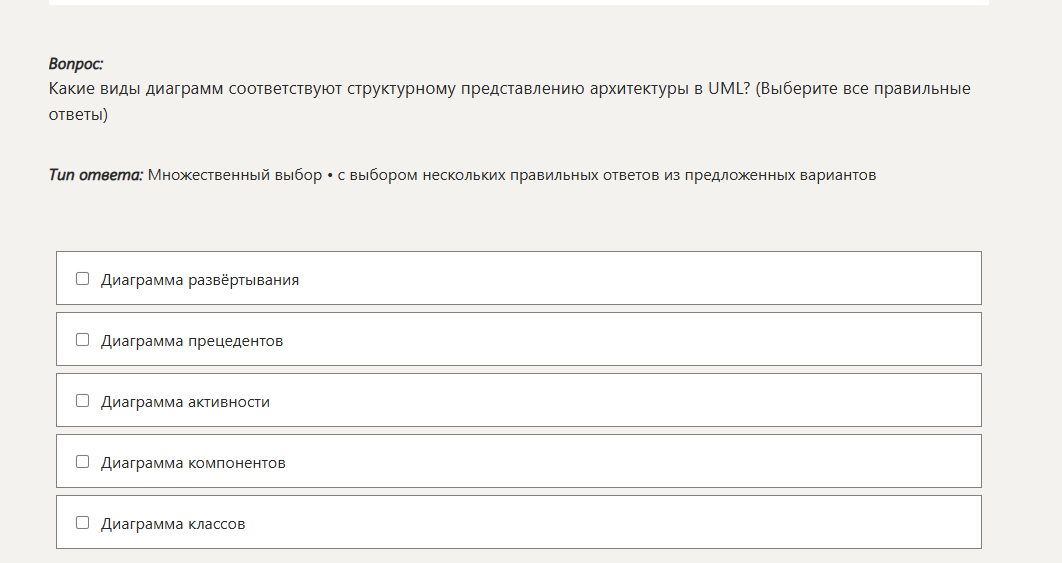This screenshot has height=563, width=1062.
Task: Click the 'Диаграмма активности' label text
Action: tap(185, 402)
